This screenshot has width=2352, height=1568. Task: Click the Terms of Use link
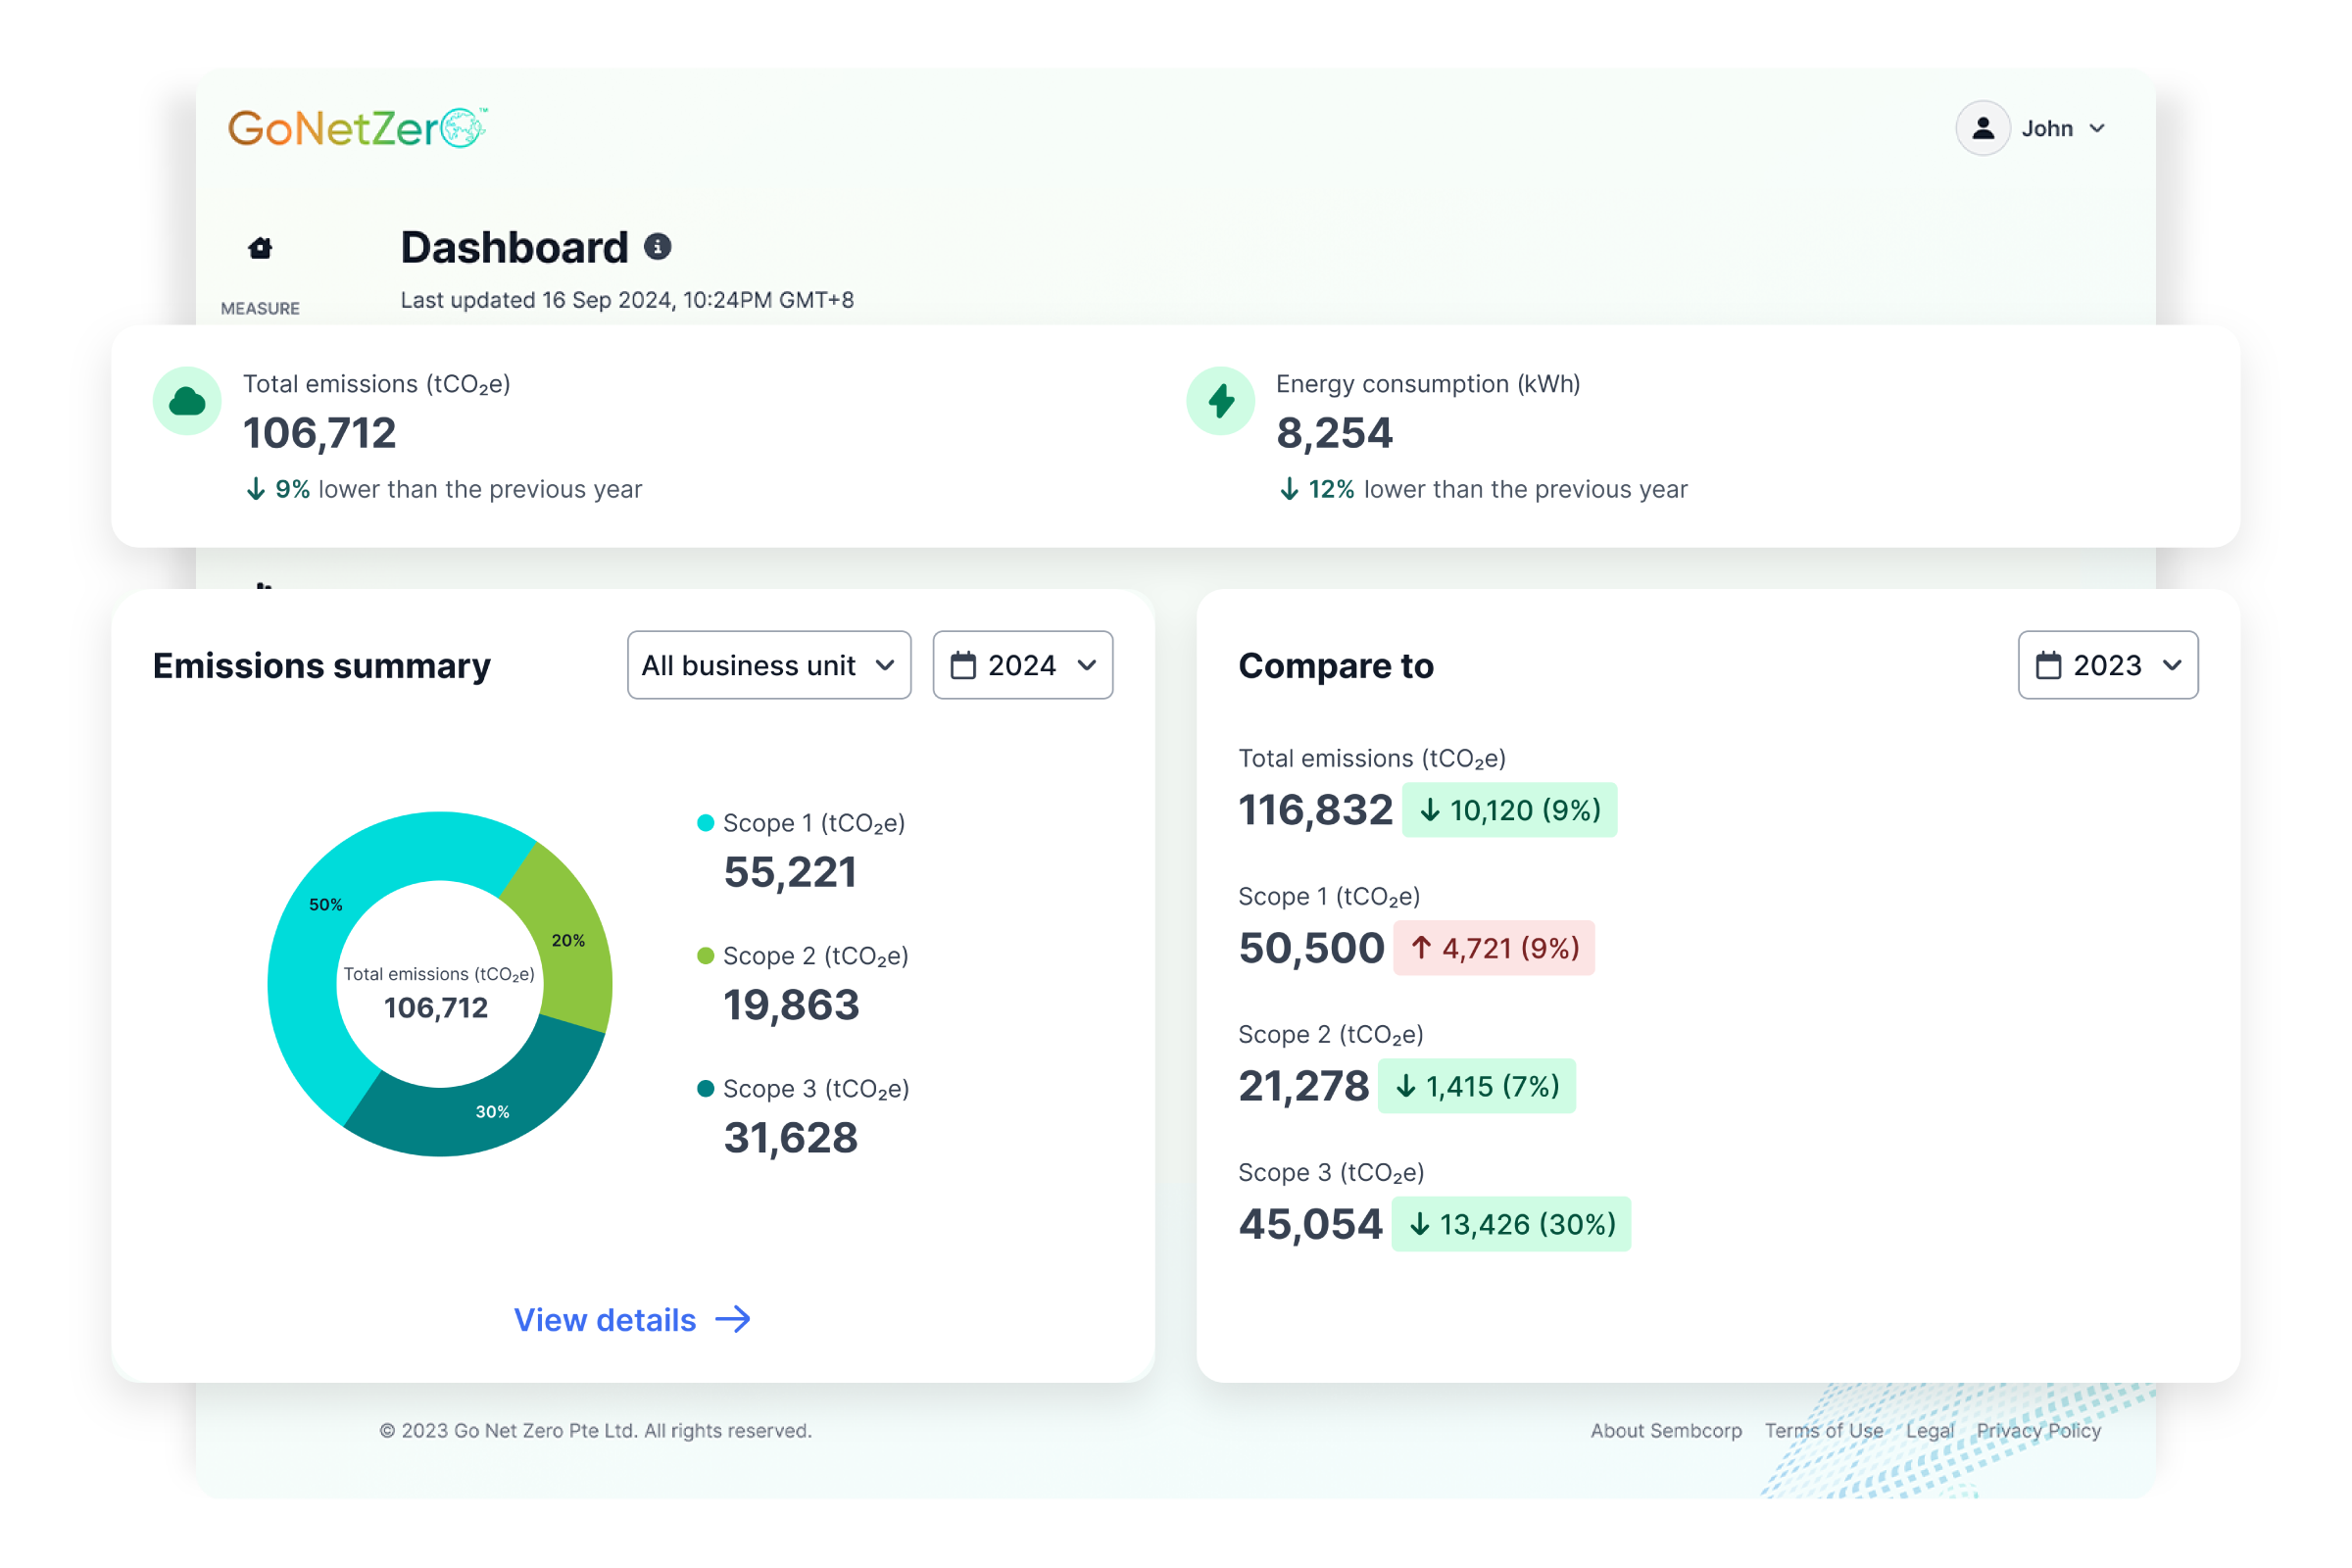coord(1823,1430)
